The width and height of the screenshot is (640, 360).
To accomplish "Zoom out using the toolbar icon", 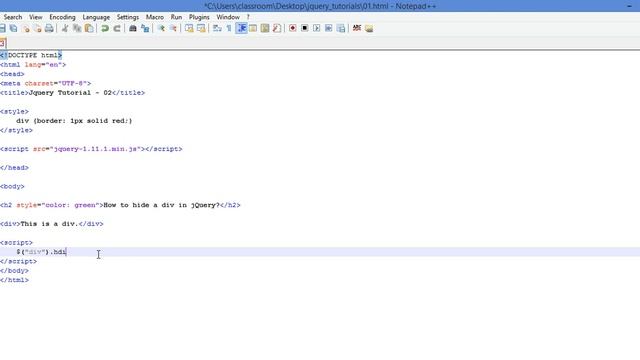I will tap(173, 28).
